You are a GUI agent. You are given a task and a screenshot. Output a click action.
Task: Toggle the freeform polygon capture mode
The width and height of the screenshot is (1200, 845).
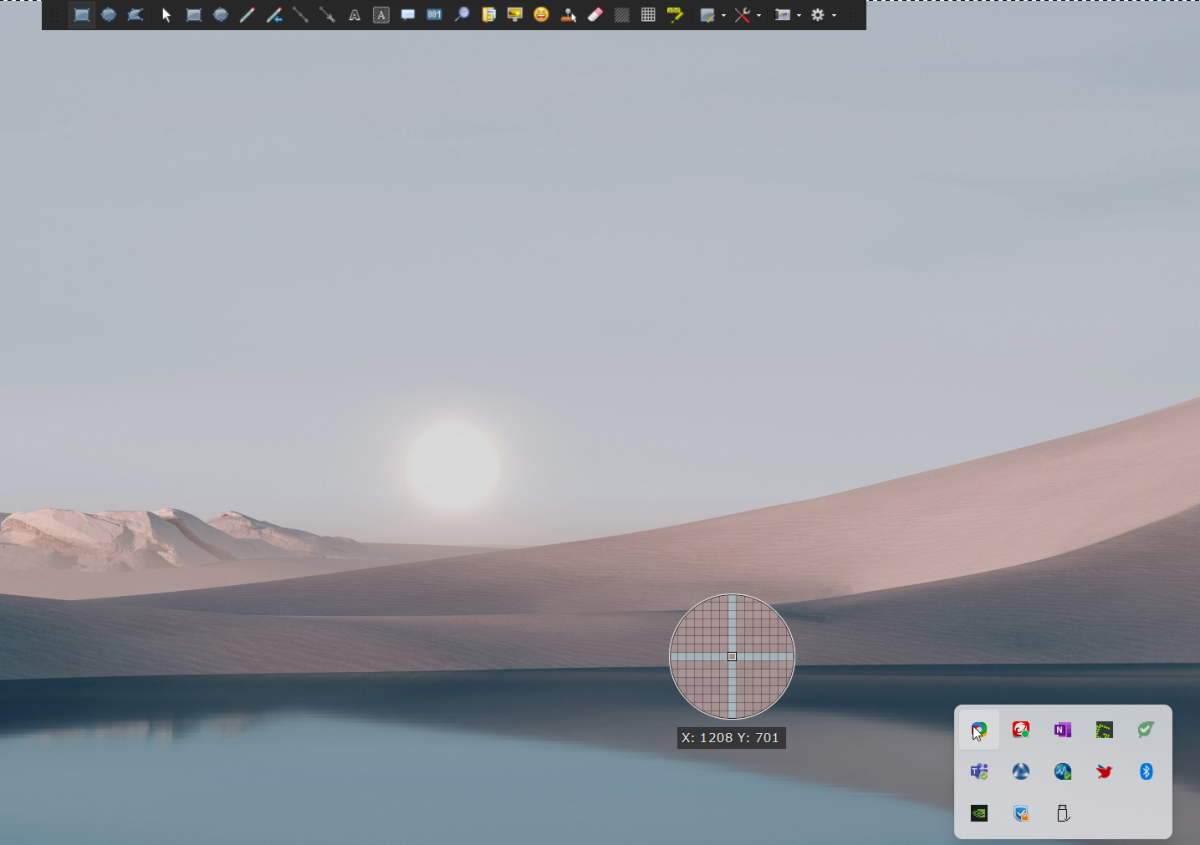pos(135,15)
